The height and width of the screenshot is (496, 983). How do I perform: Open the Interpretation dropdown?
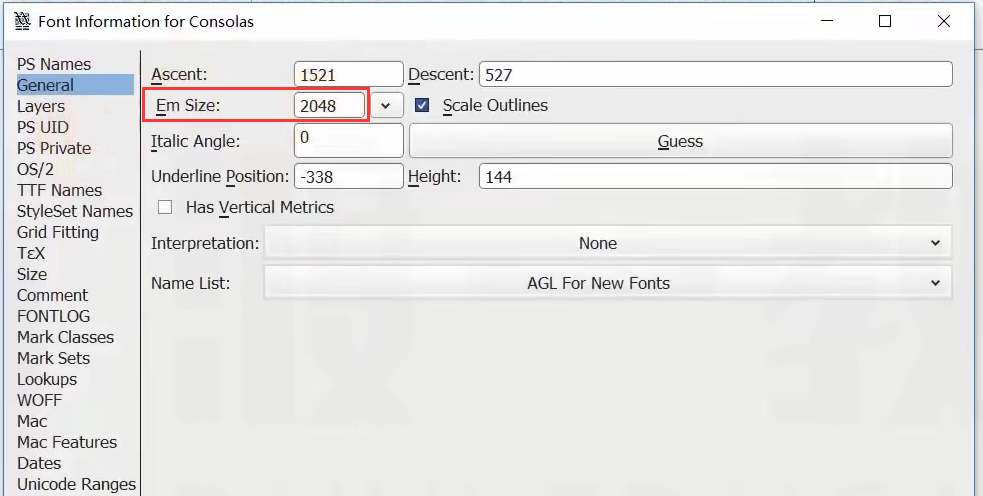607,243
